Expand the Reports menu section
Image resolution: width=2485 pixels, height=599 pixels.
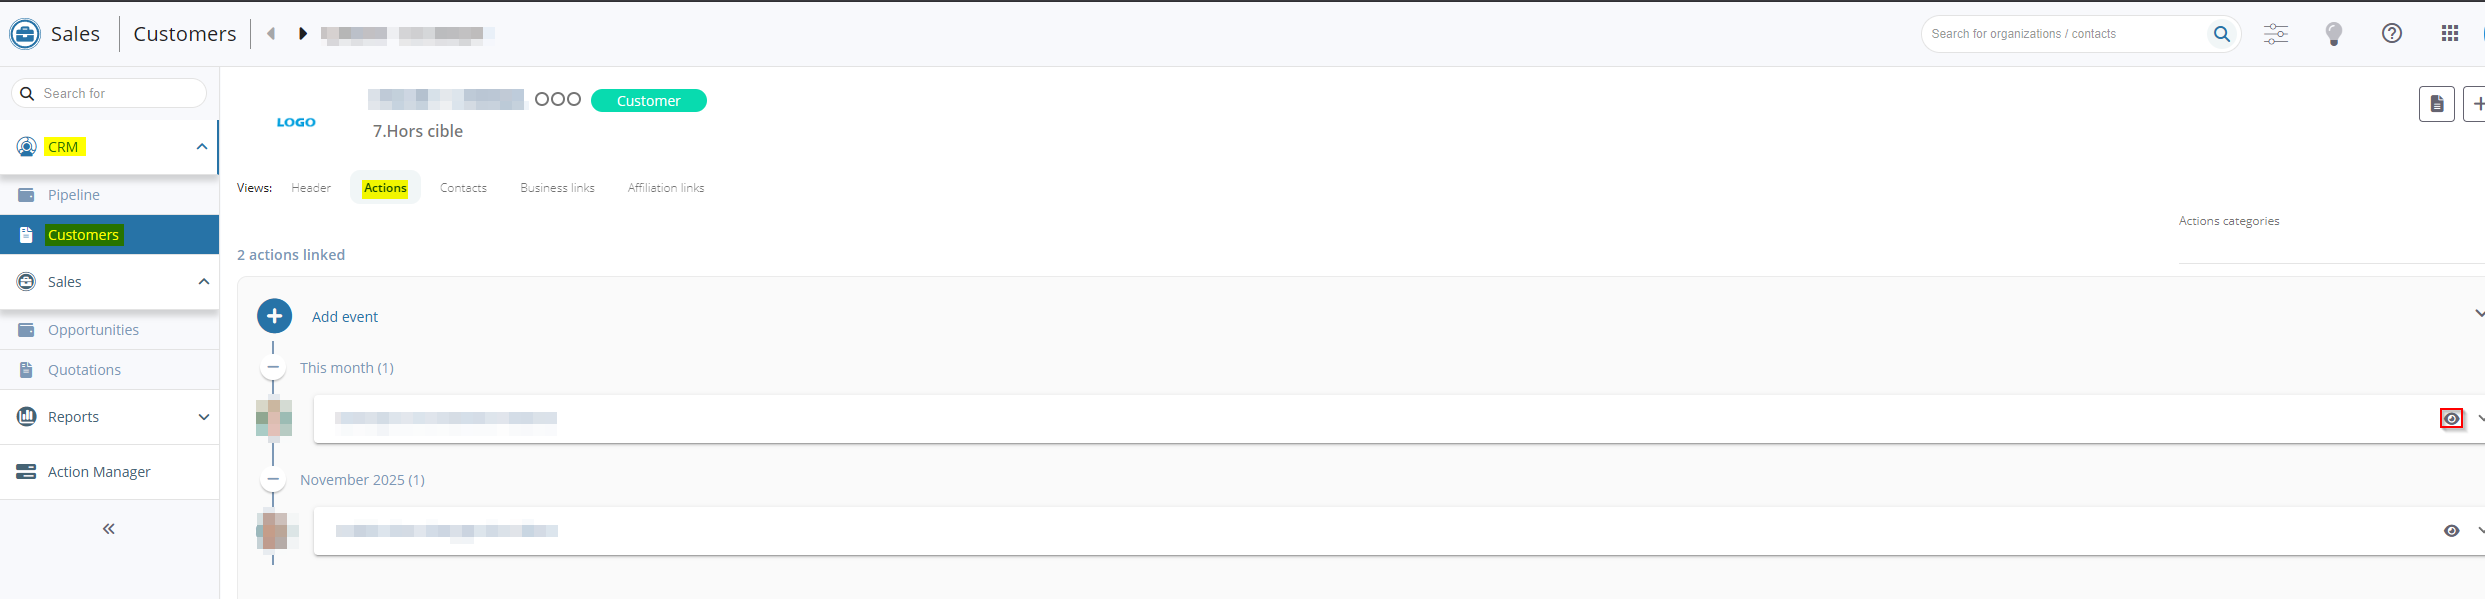[x=203, y=417]
